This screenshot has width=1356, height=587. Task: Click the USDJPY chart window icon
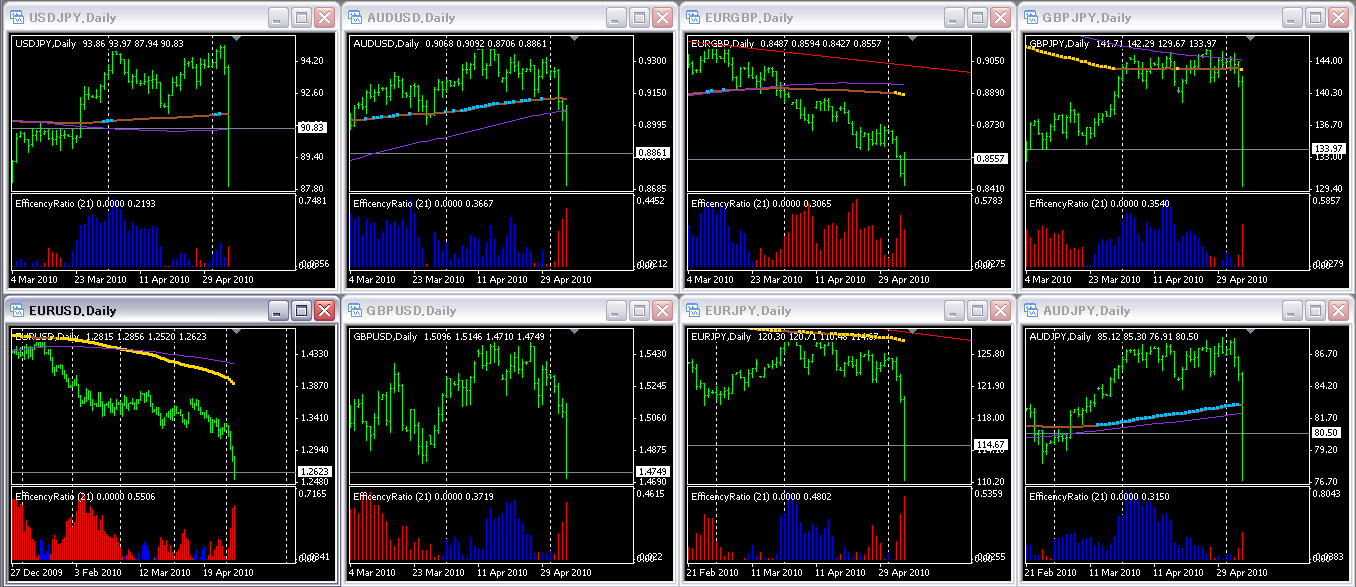[17, 18]
